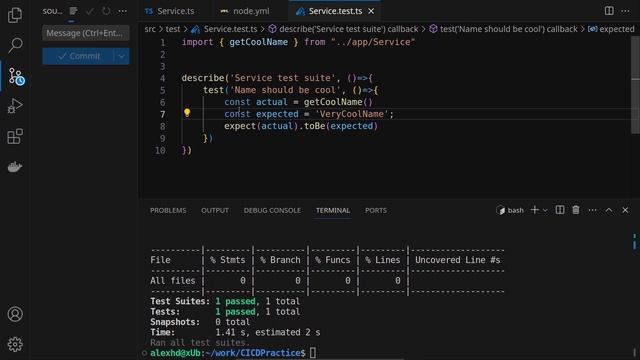Viewport: 640px width, 360px height.
Task: Click the view-as-tree icon in Source Control header
Action: pos(73,11)
